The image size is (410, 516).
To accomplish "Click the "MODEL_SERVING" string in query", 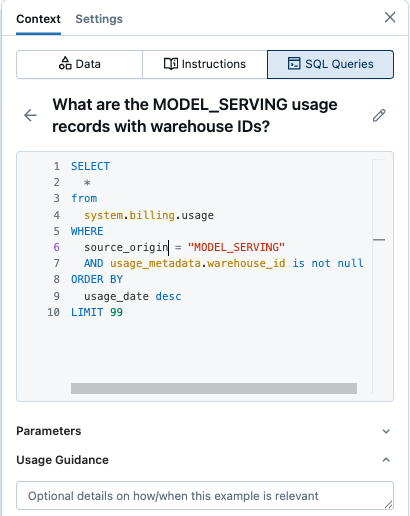I will click(236, 247).
